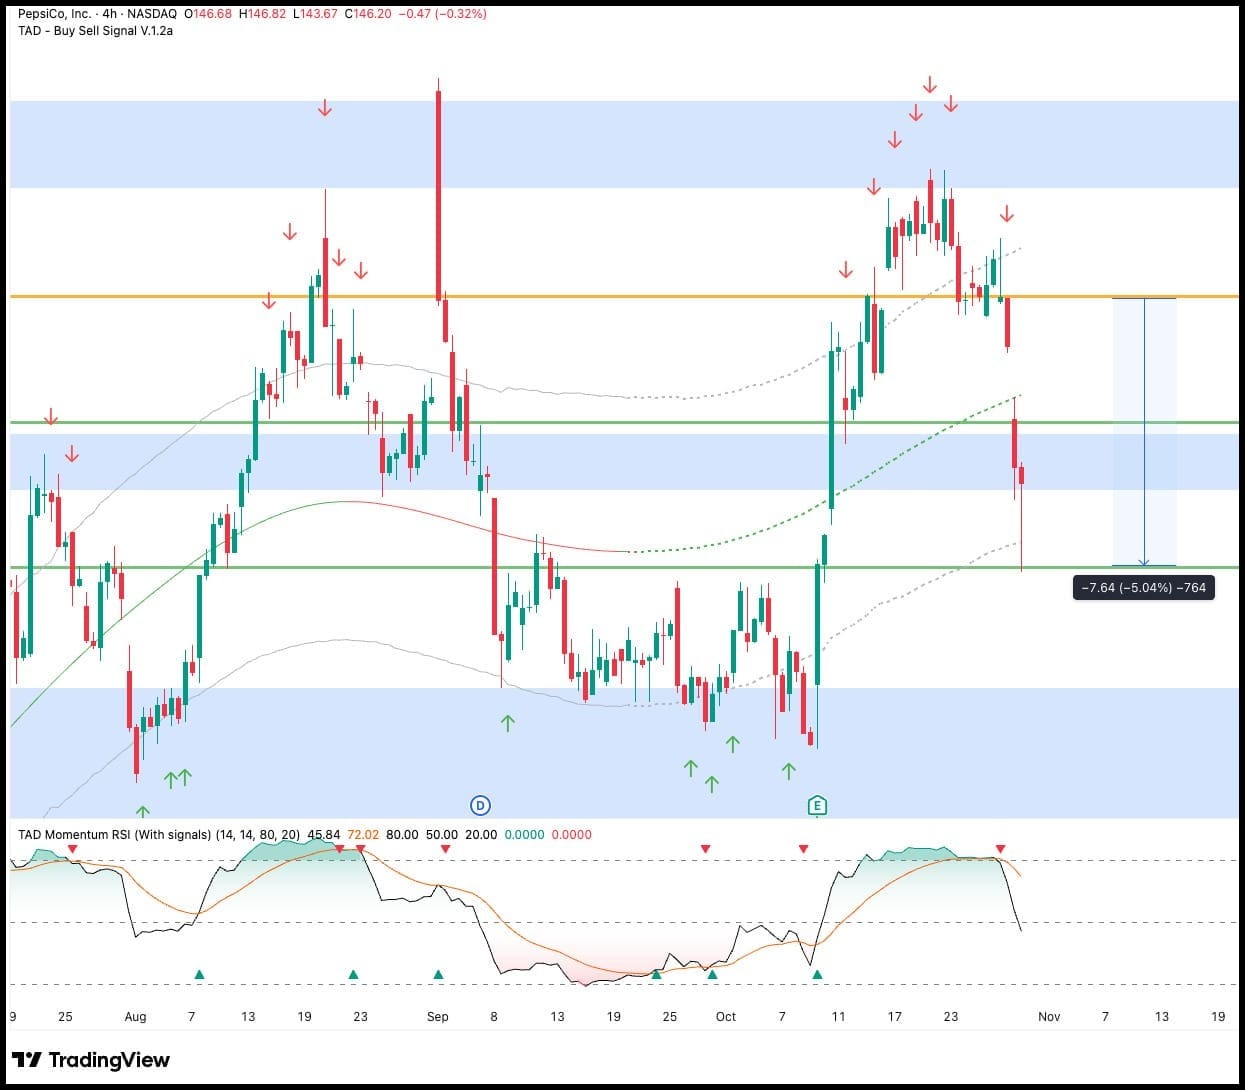Click the "Nov" label on time axis
This screenshot has width=1245, height=1090.
(1048, 1016)
